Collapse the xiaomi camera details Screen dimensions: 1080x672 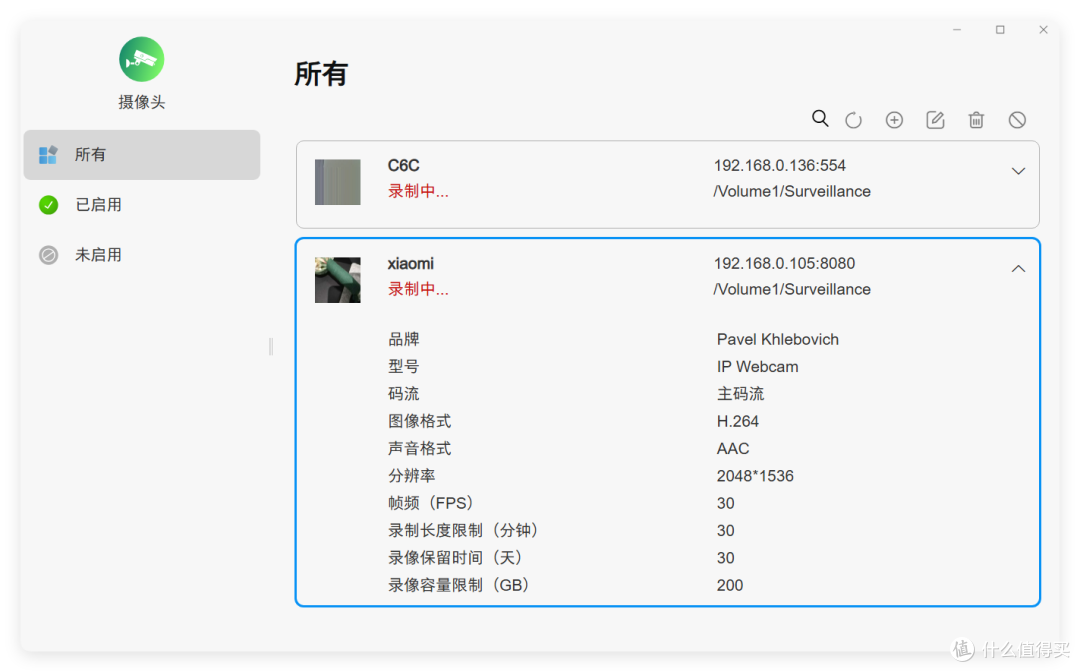pos(1018,269)
